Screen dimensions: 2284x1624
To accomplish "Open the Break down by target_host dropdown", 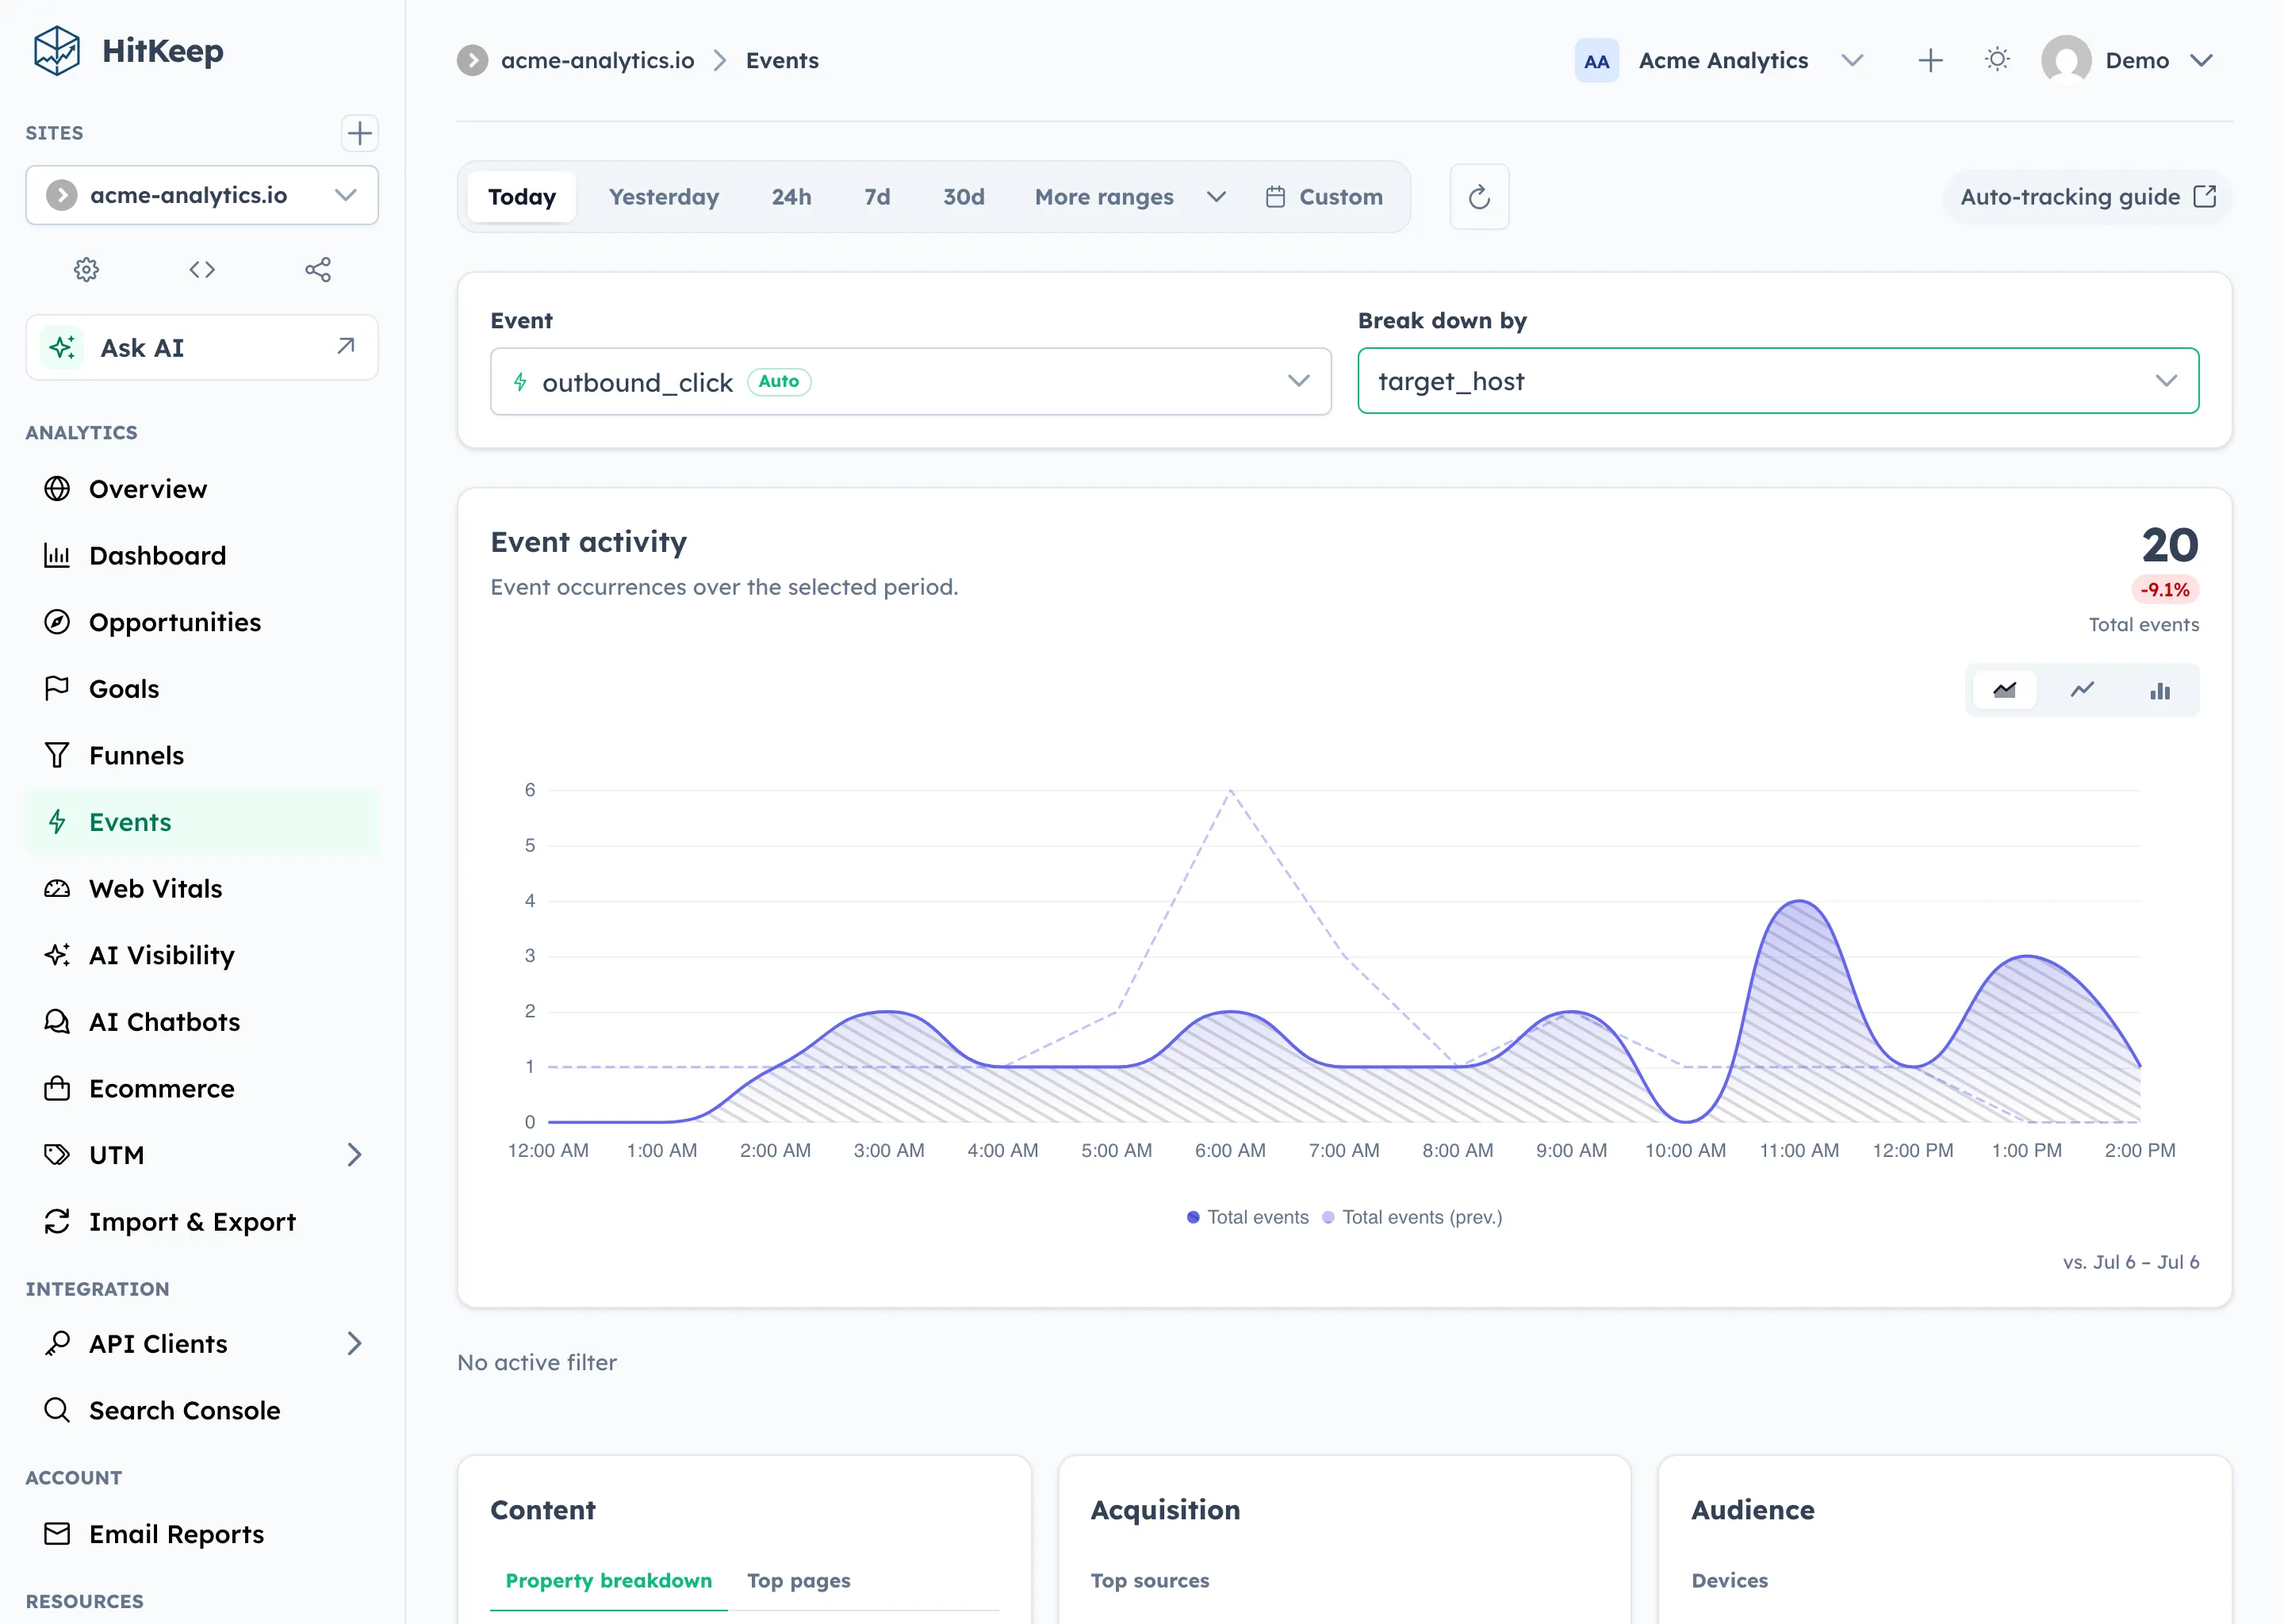I will (x=1778, y=381).
